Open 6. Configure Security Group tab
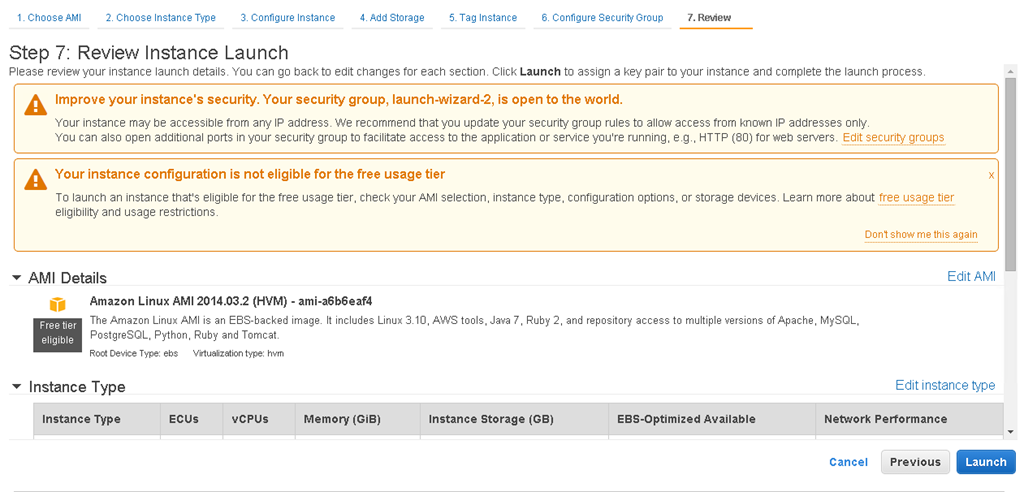Viewport: 1024px width, 492px height. [x=602, y=18]
